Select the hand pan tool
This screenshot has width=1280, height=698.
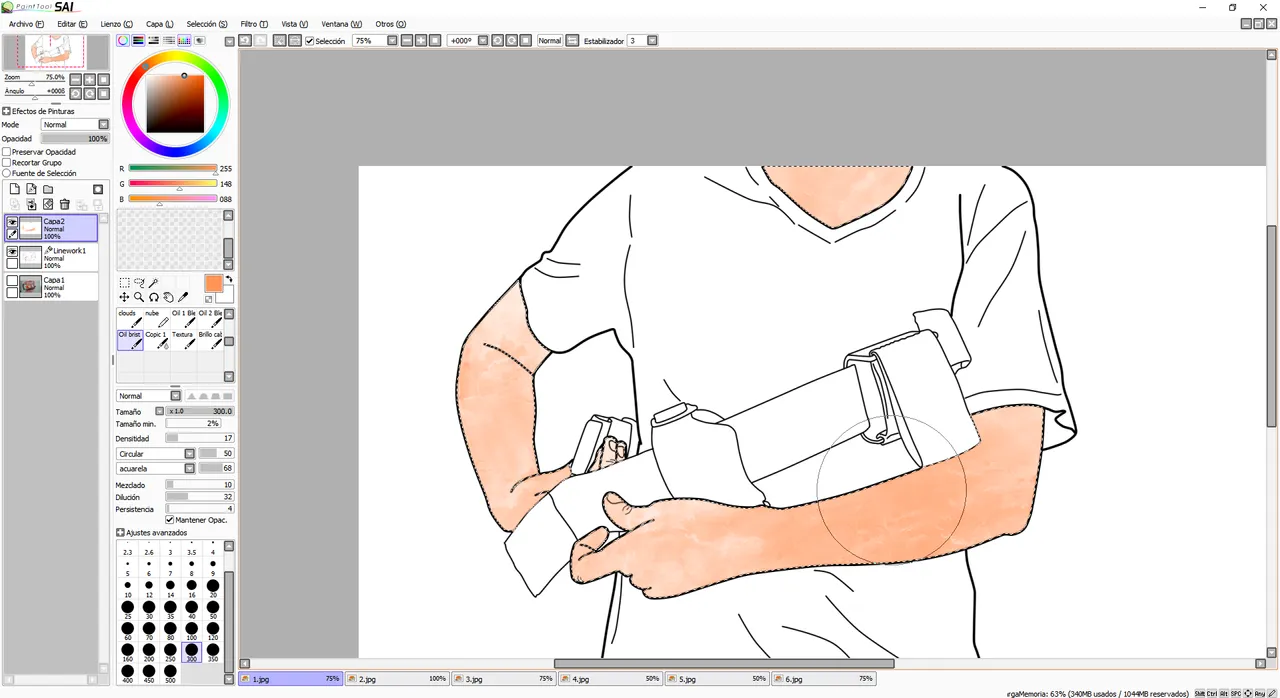tap(168, 297)
